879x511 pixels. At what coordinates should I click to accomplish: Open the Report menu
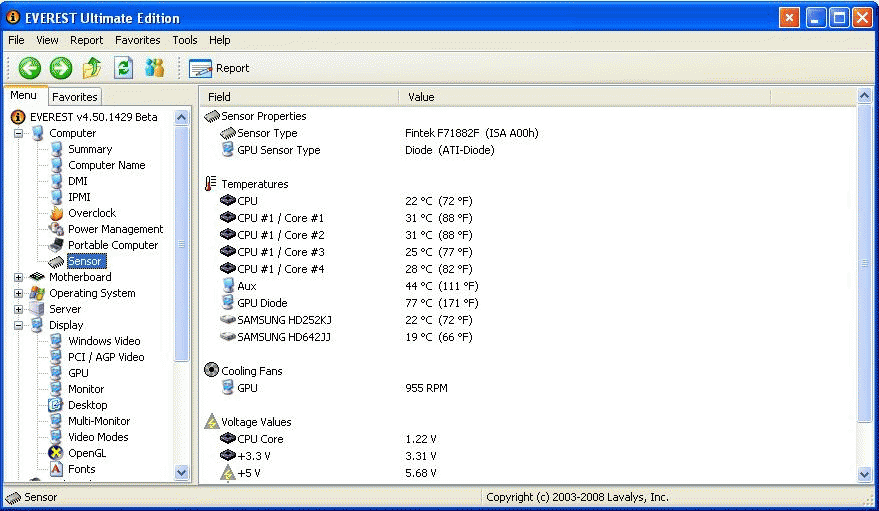86,40
